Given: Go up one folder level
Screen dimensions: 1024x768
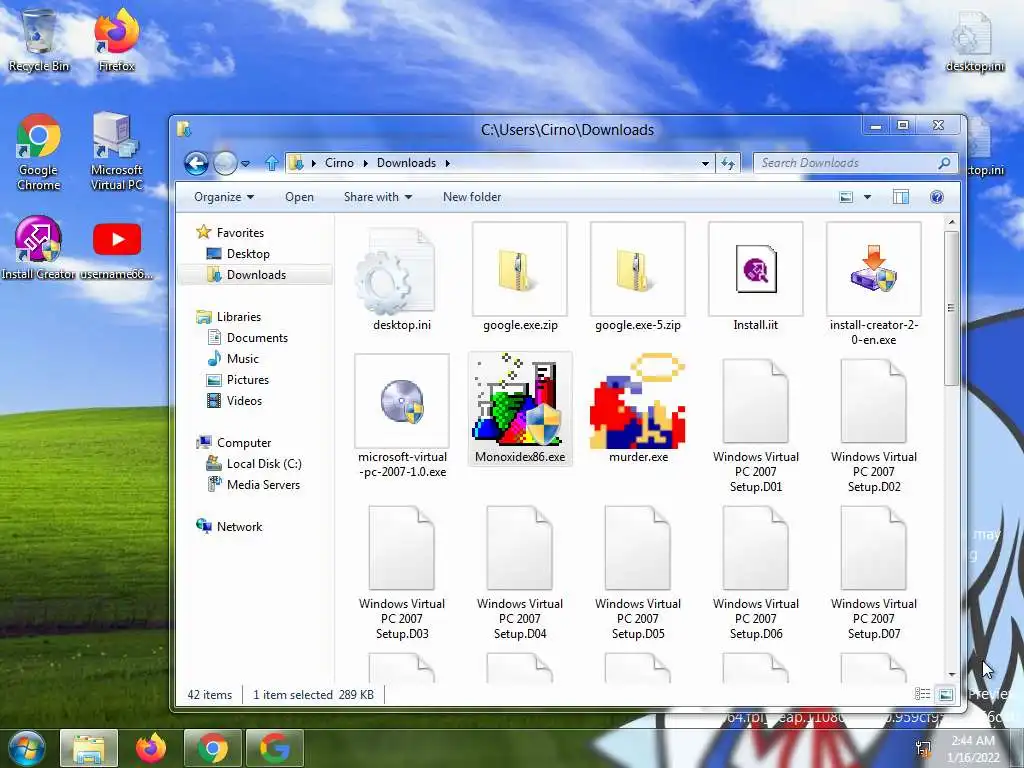Looking at the screenshot, I should click(x=272, y=163).
